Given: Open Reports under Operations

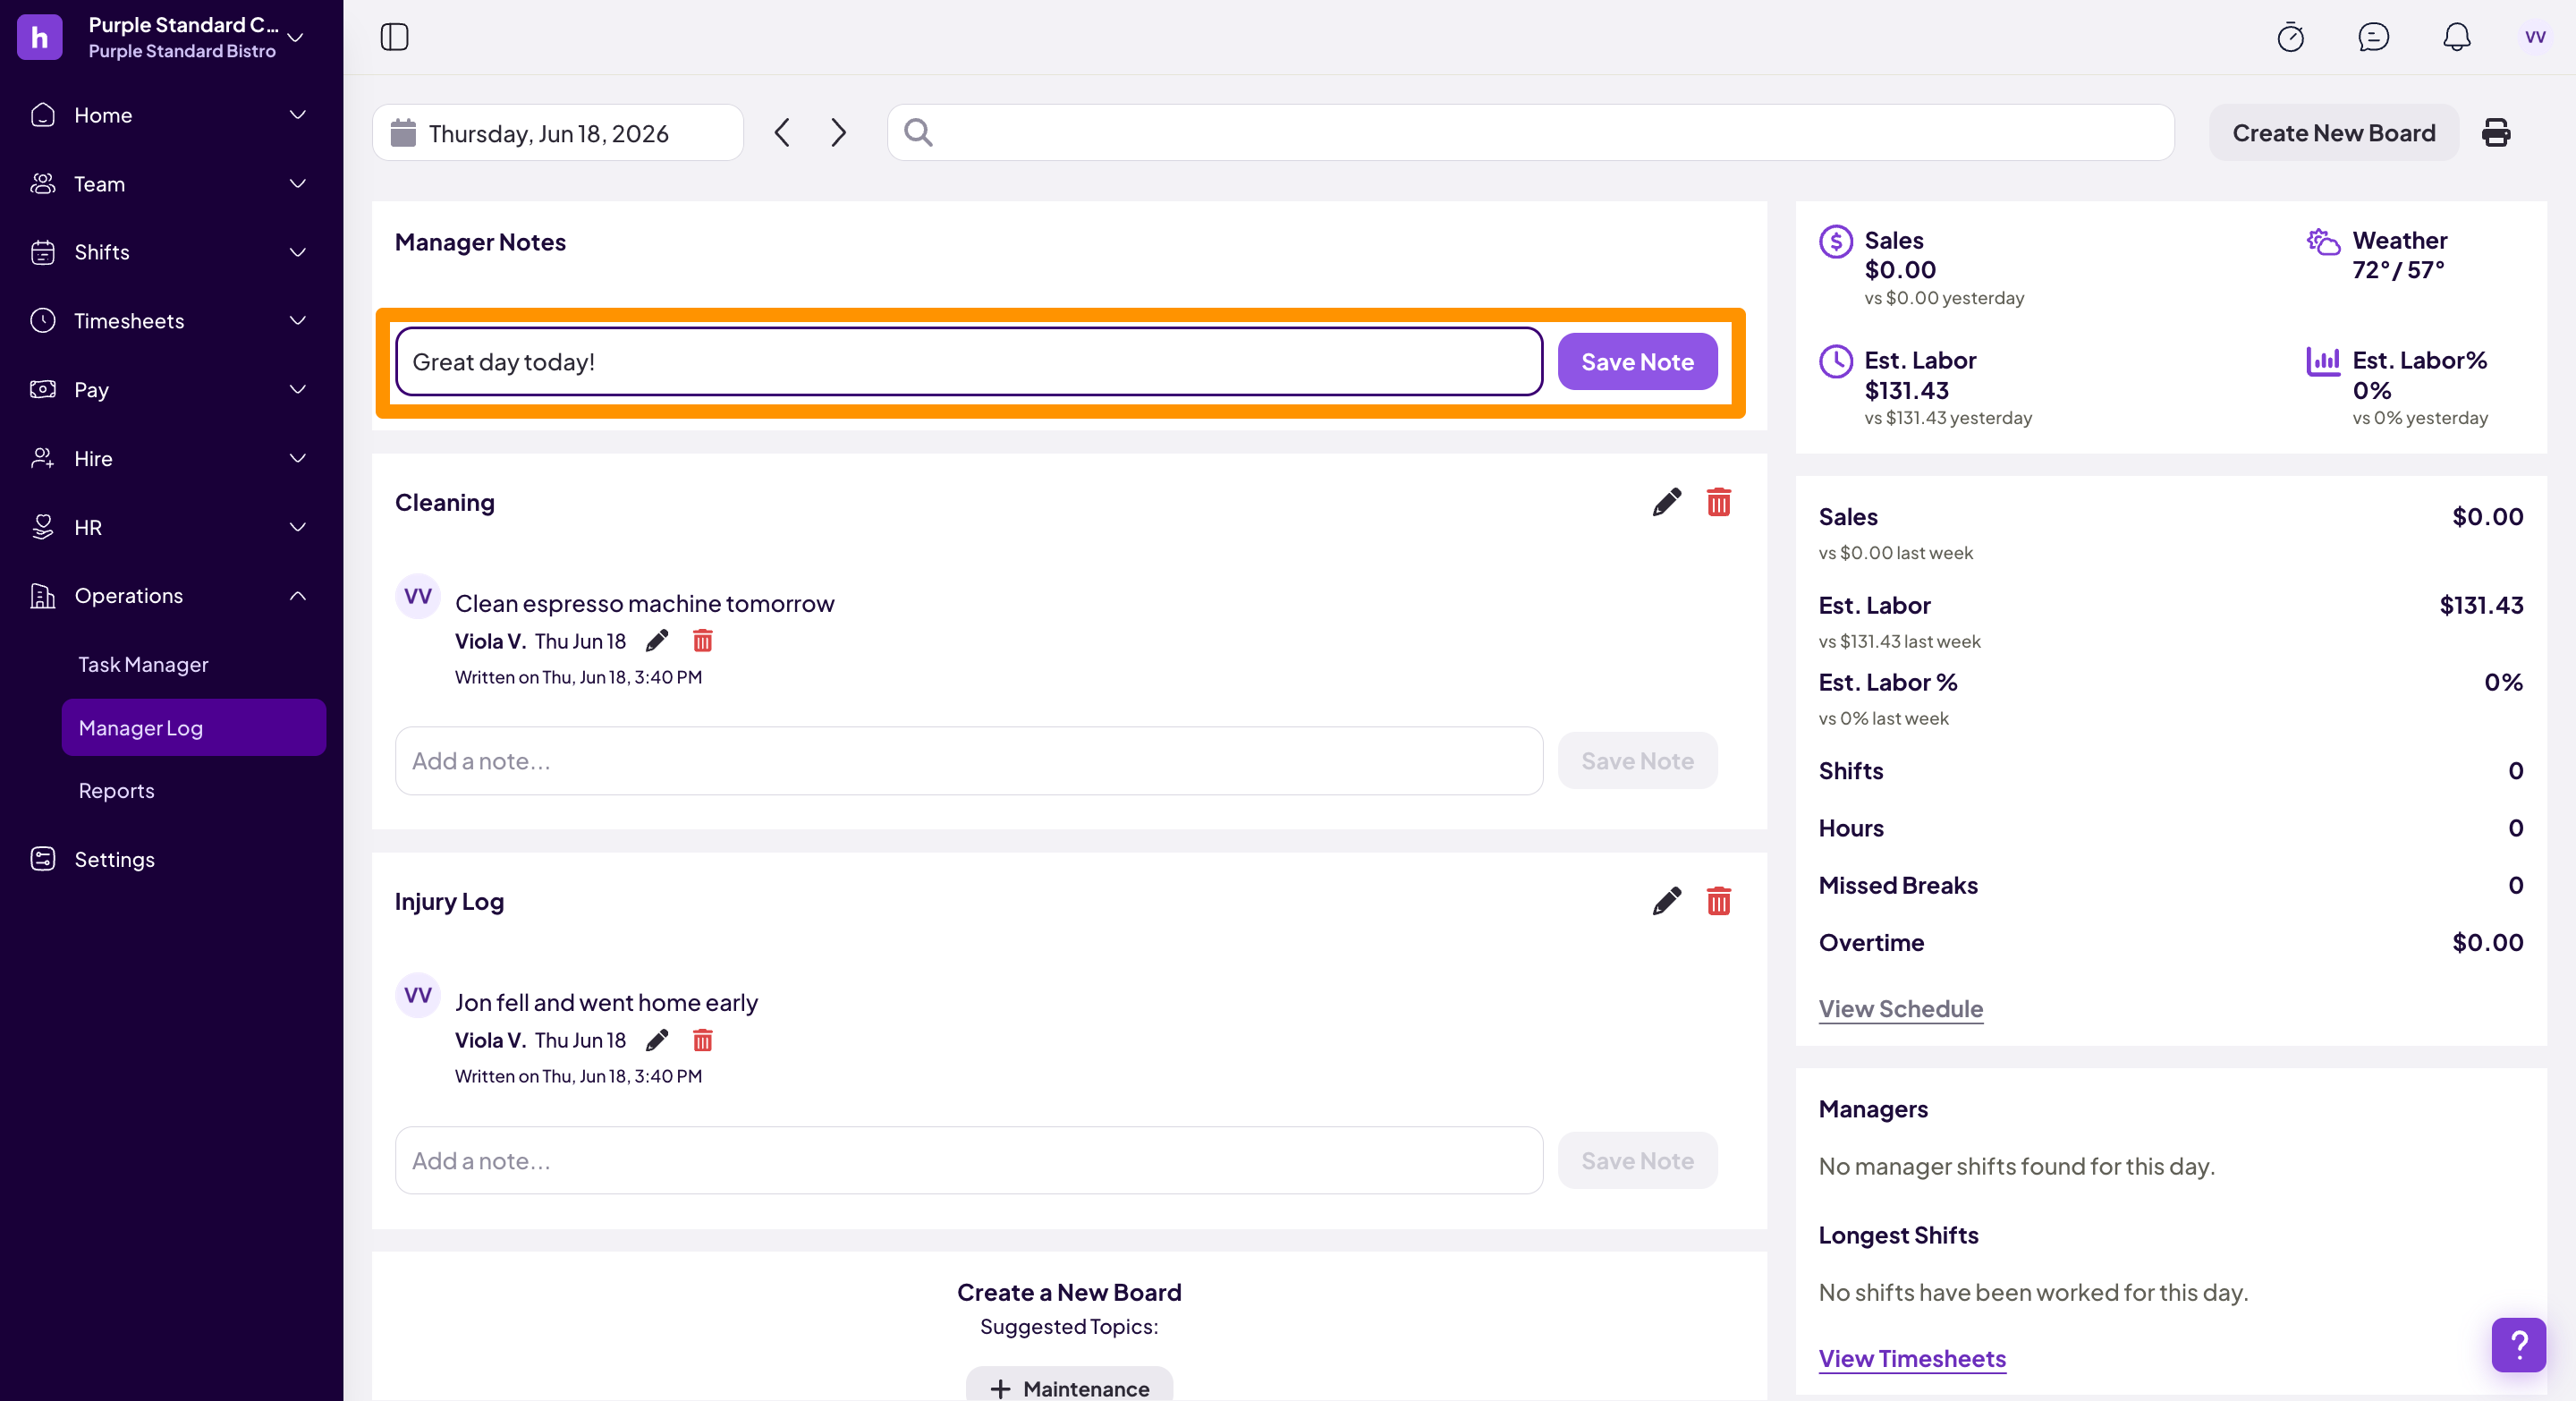Looking at the screenshot, I should (116, 791).
